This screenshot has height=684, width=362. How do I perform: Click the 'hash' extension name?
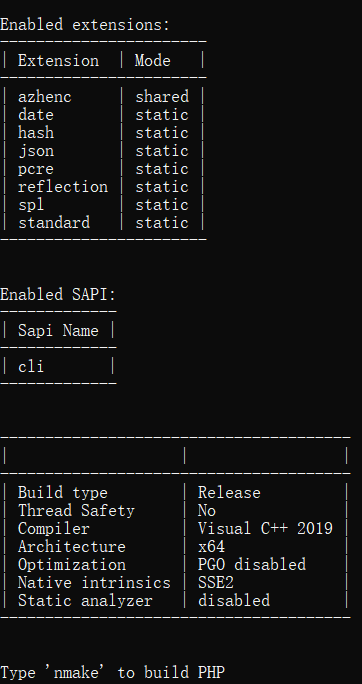coord(36,133)
